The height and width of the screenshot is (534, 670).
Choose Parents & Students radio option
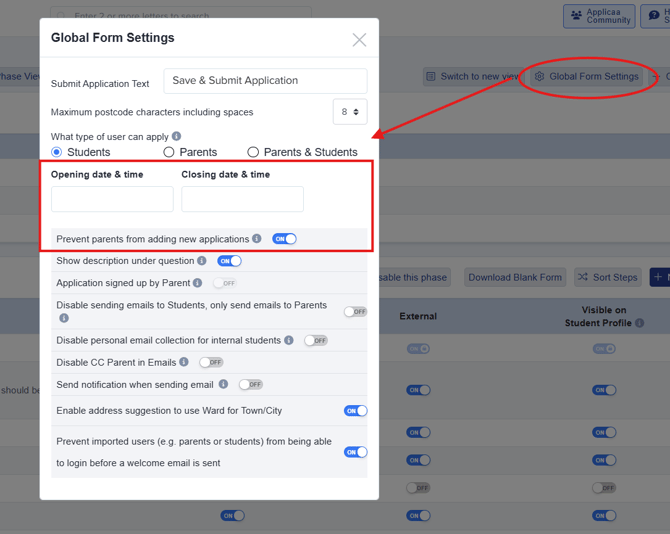[253, 152]
